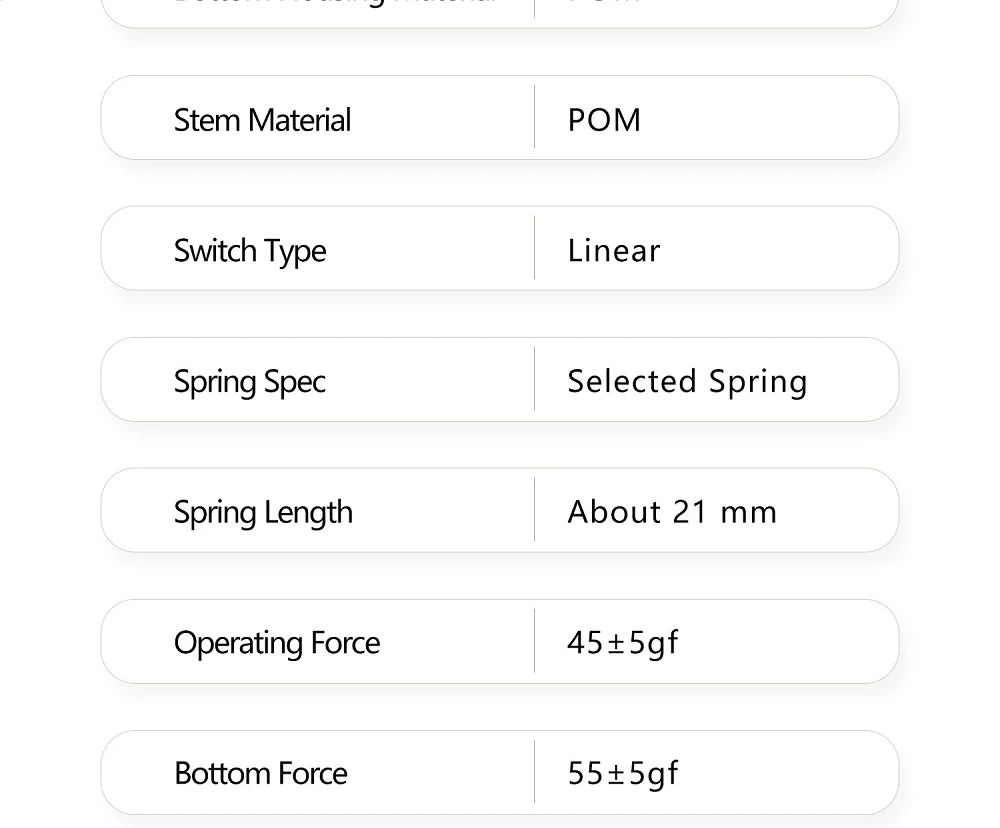
Task: Click the cut-off value in the top row
Action: (604, 3)
